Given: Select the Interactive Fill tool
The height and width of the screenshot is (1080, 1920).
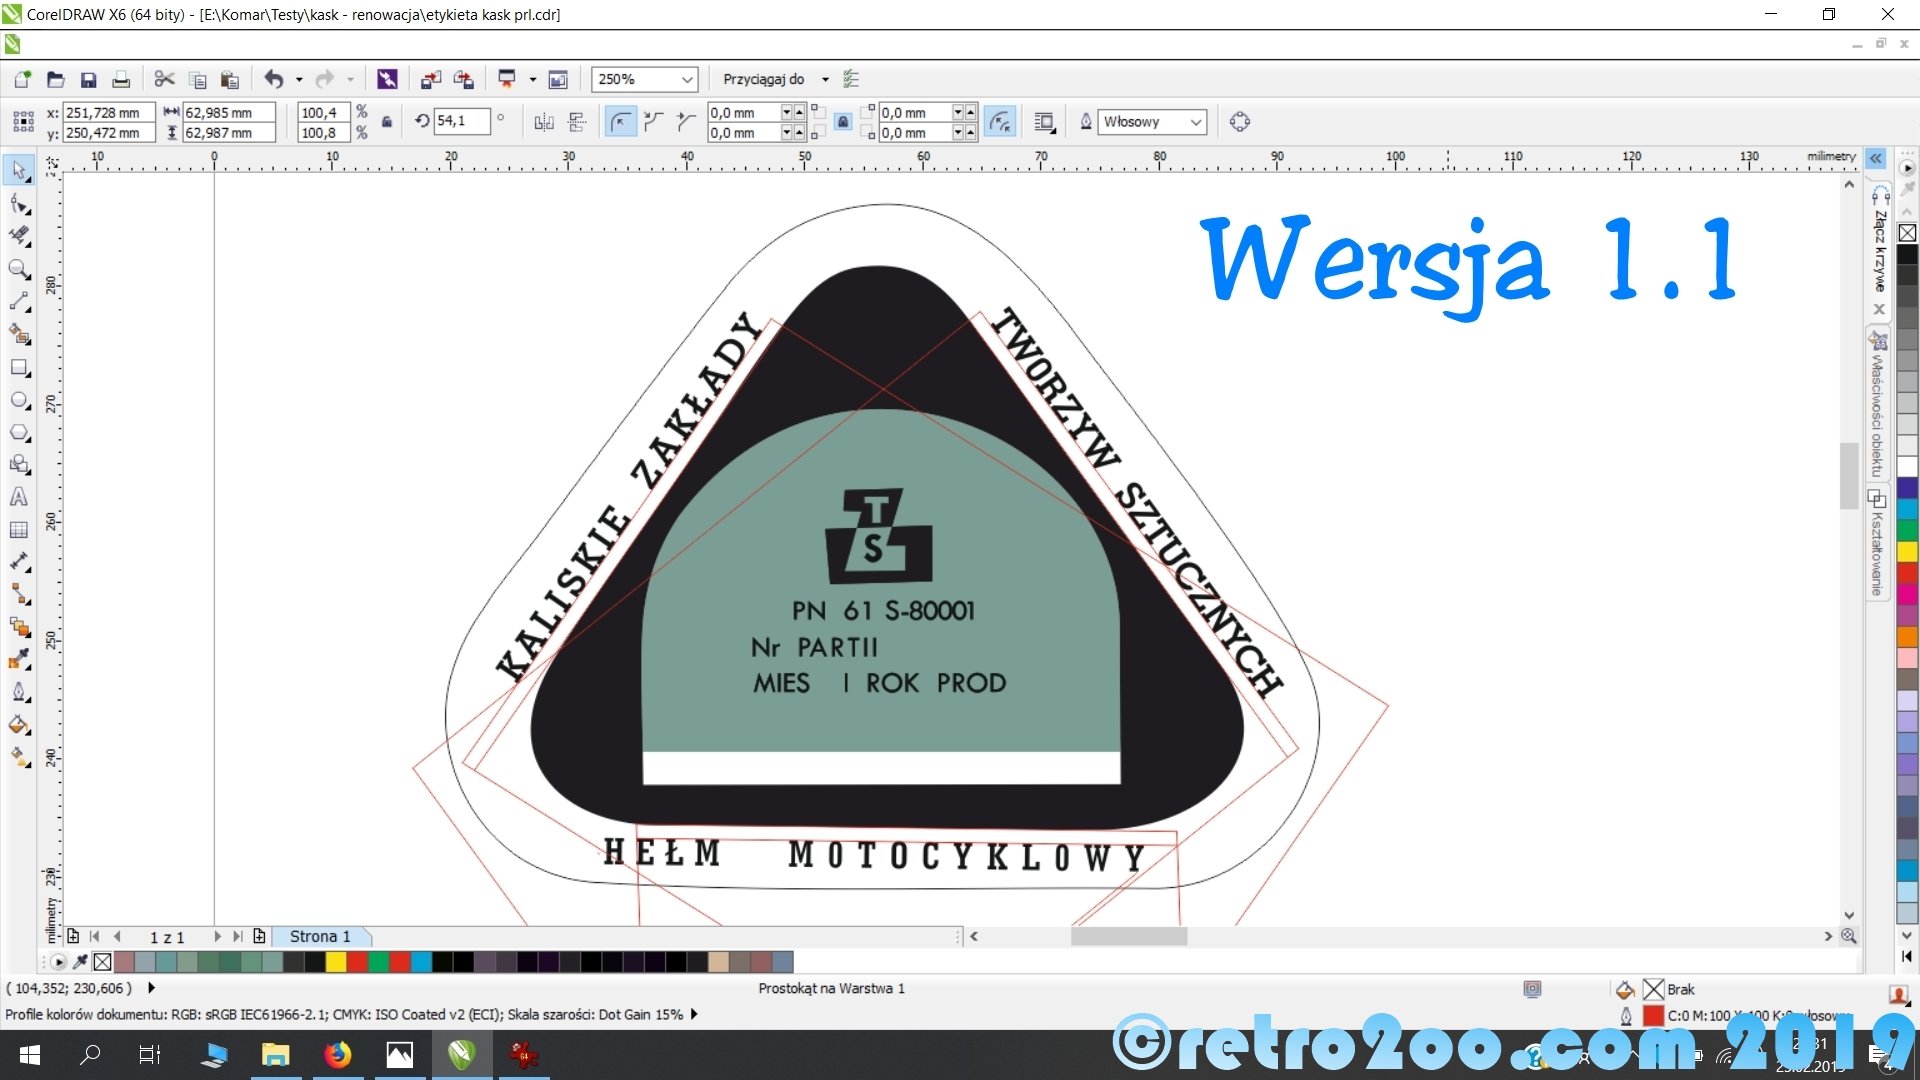Looking at the screenshot, I should 19,757.
